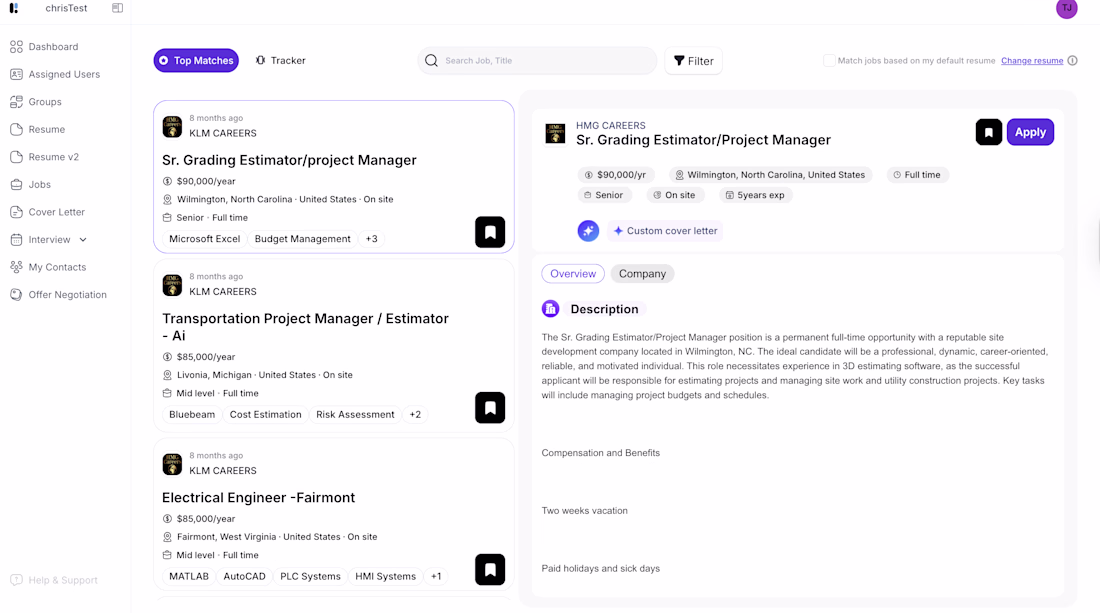The image size is (1100, 613).
Task: Click company logo on Transportation card
Action: pos(172,285)
